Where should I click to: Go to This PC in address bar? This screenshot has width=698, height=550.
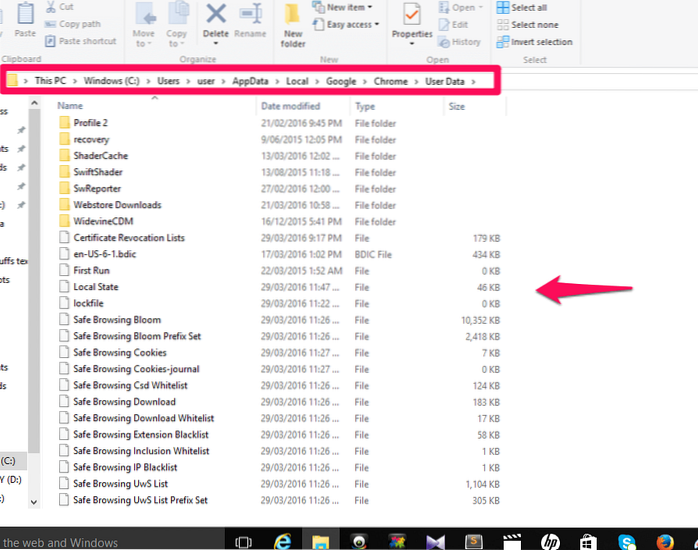[50, 81]
